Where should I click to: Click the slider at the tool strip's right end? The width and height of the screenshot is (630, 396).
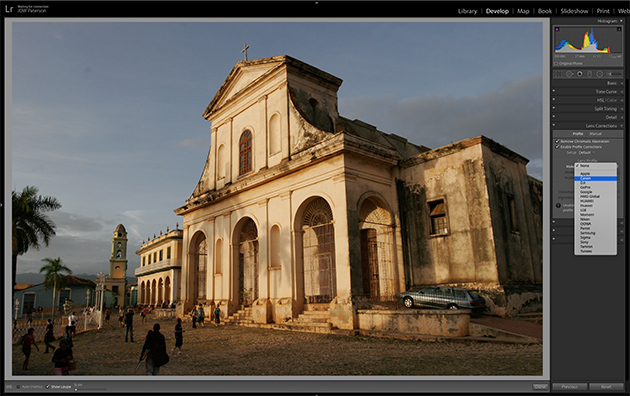[615, 74]
